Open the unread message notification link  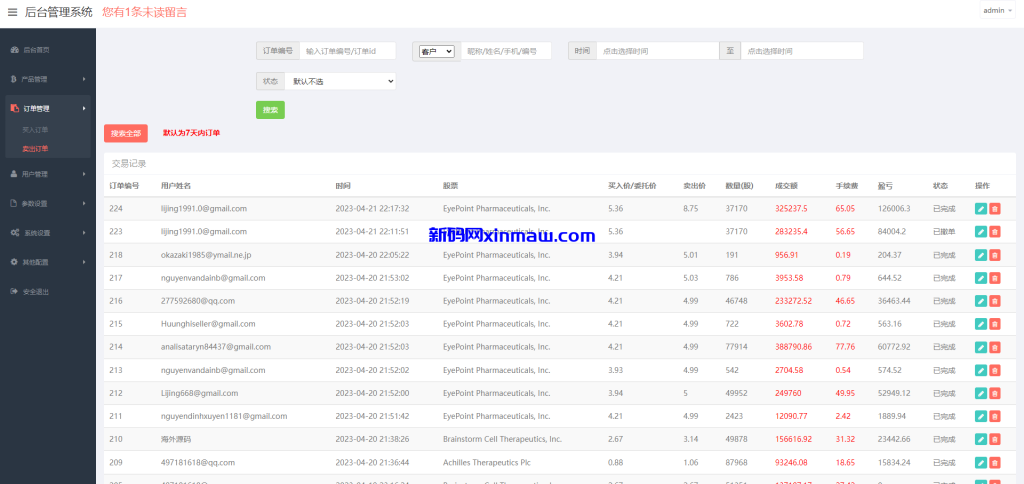tap(144, 12)
